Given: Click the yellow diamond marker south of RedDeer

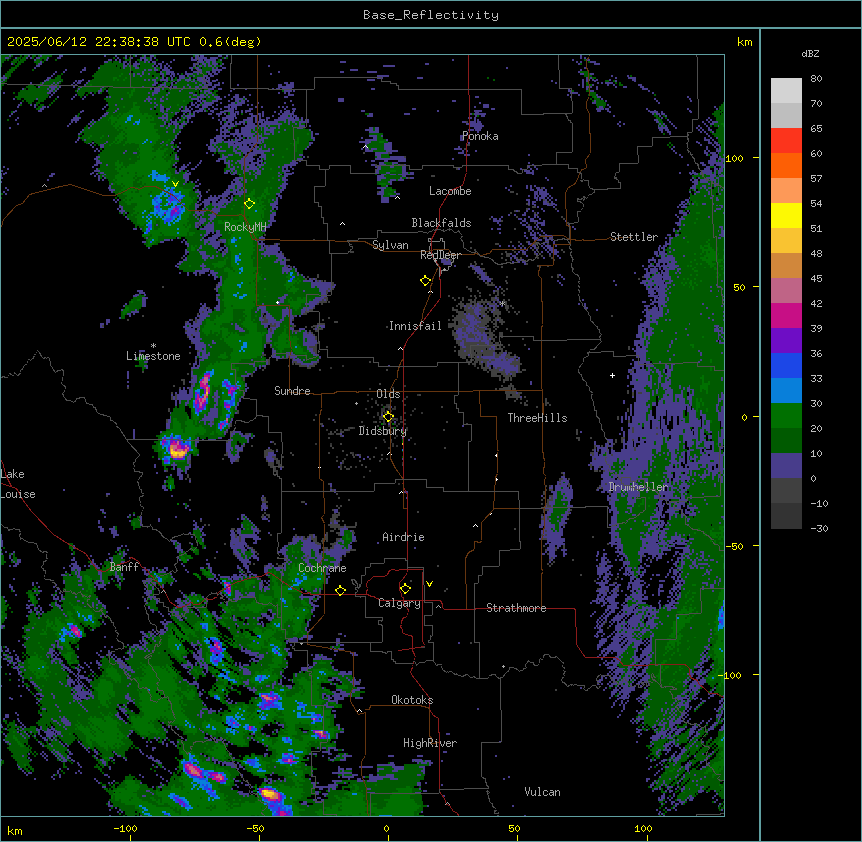Looking at the screenshot, I should click(x=425, y=281).
